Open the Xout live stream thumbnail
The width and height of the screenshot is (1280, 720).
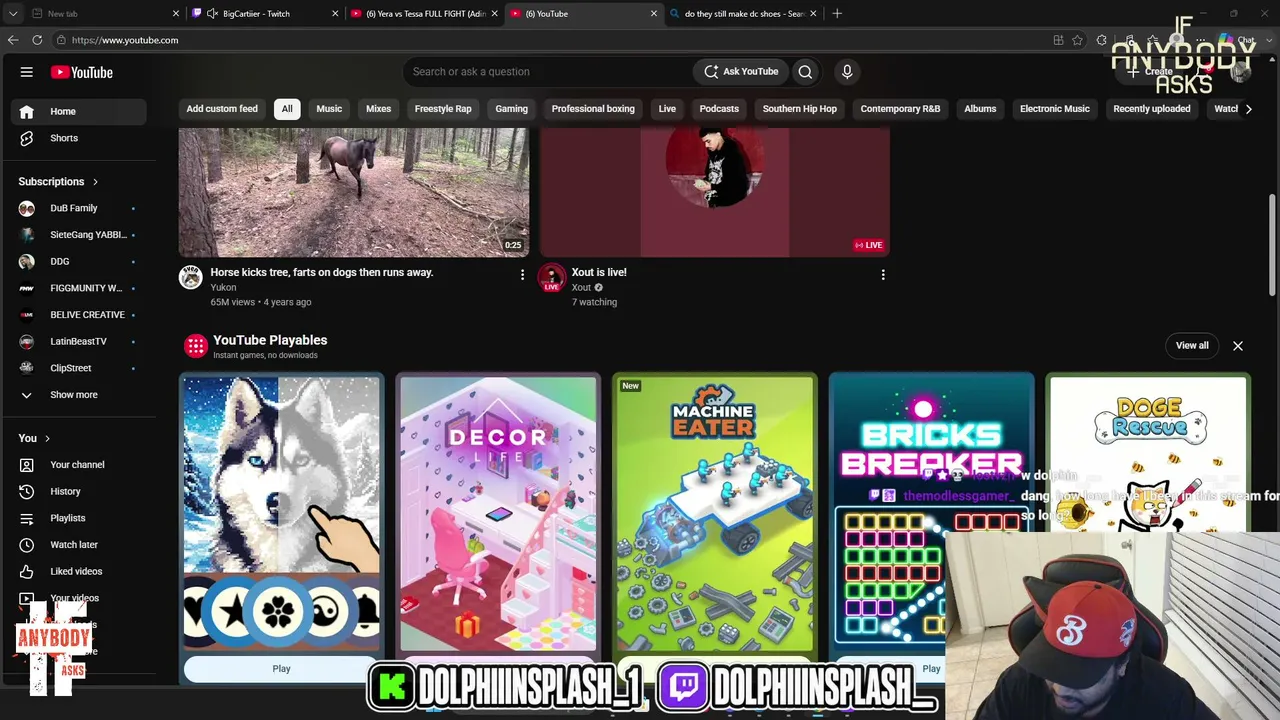coord(715,192)
